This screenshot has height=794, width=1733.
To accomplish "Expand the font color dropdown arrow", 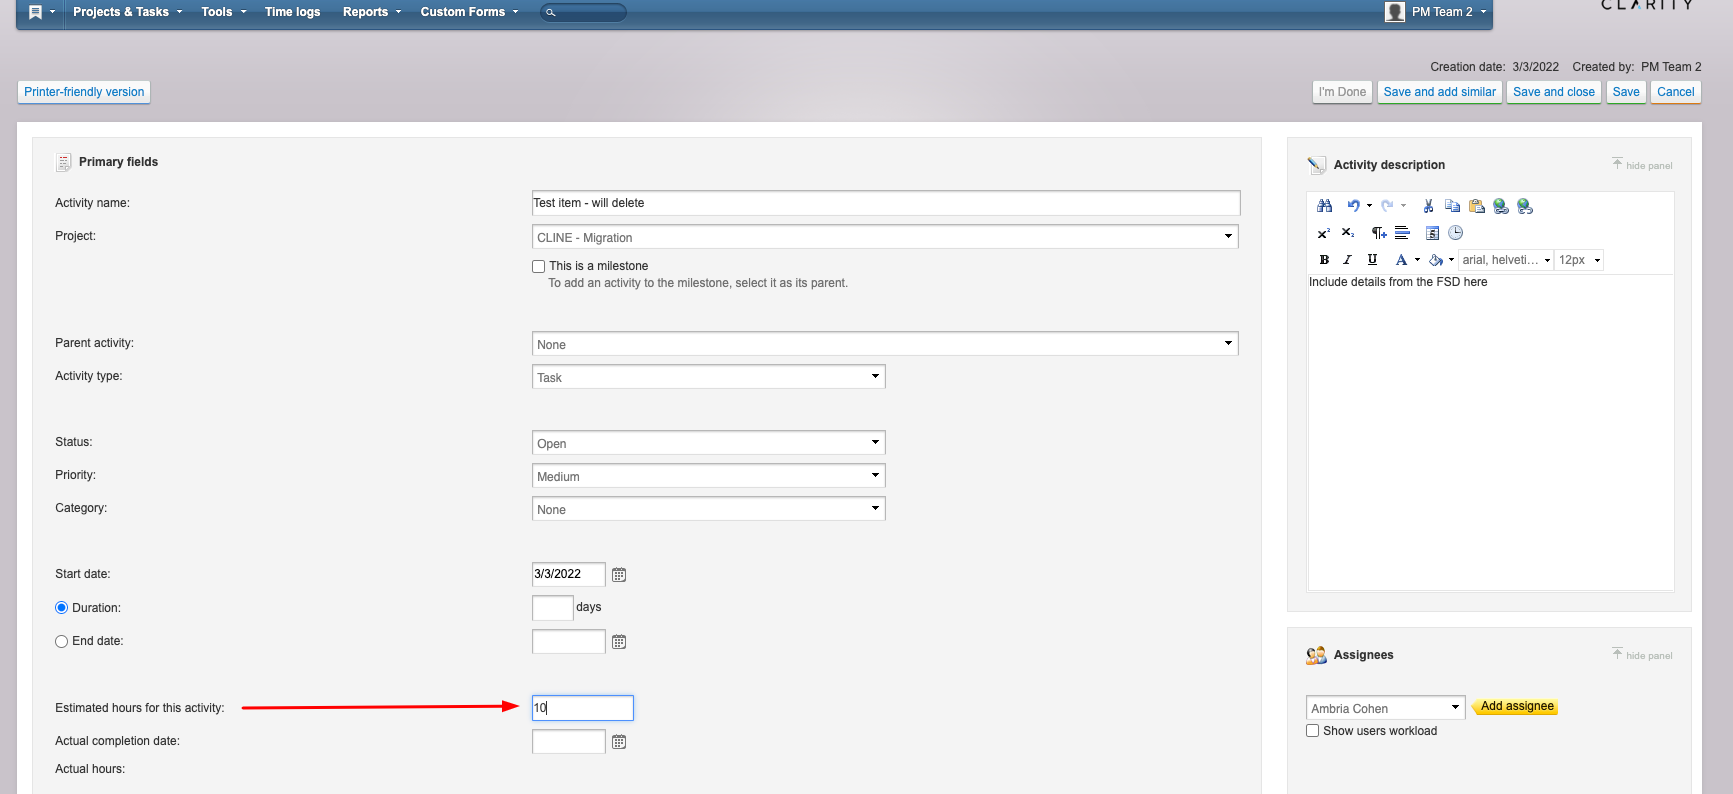I will tap(1417, 260).
